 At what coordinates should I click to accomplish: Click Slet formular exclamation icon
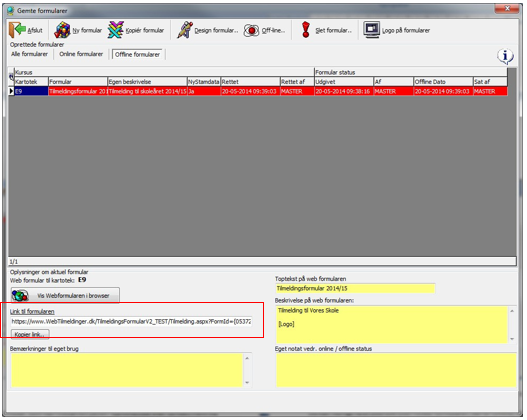[306, 30]
